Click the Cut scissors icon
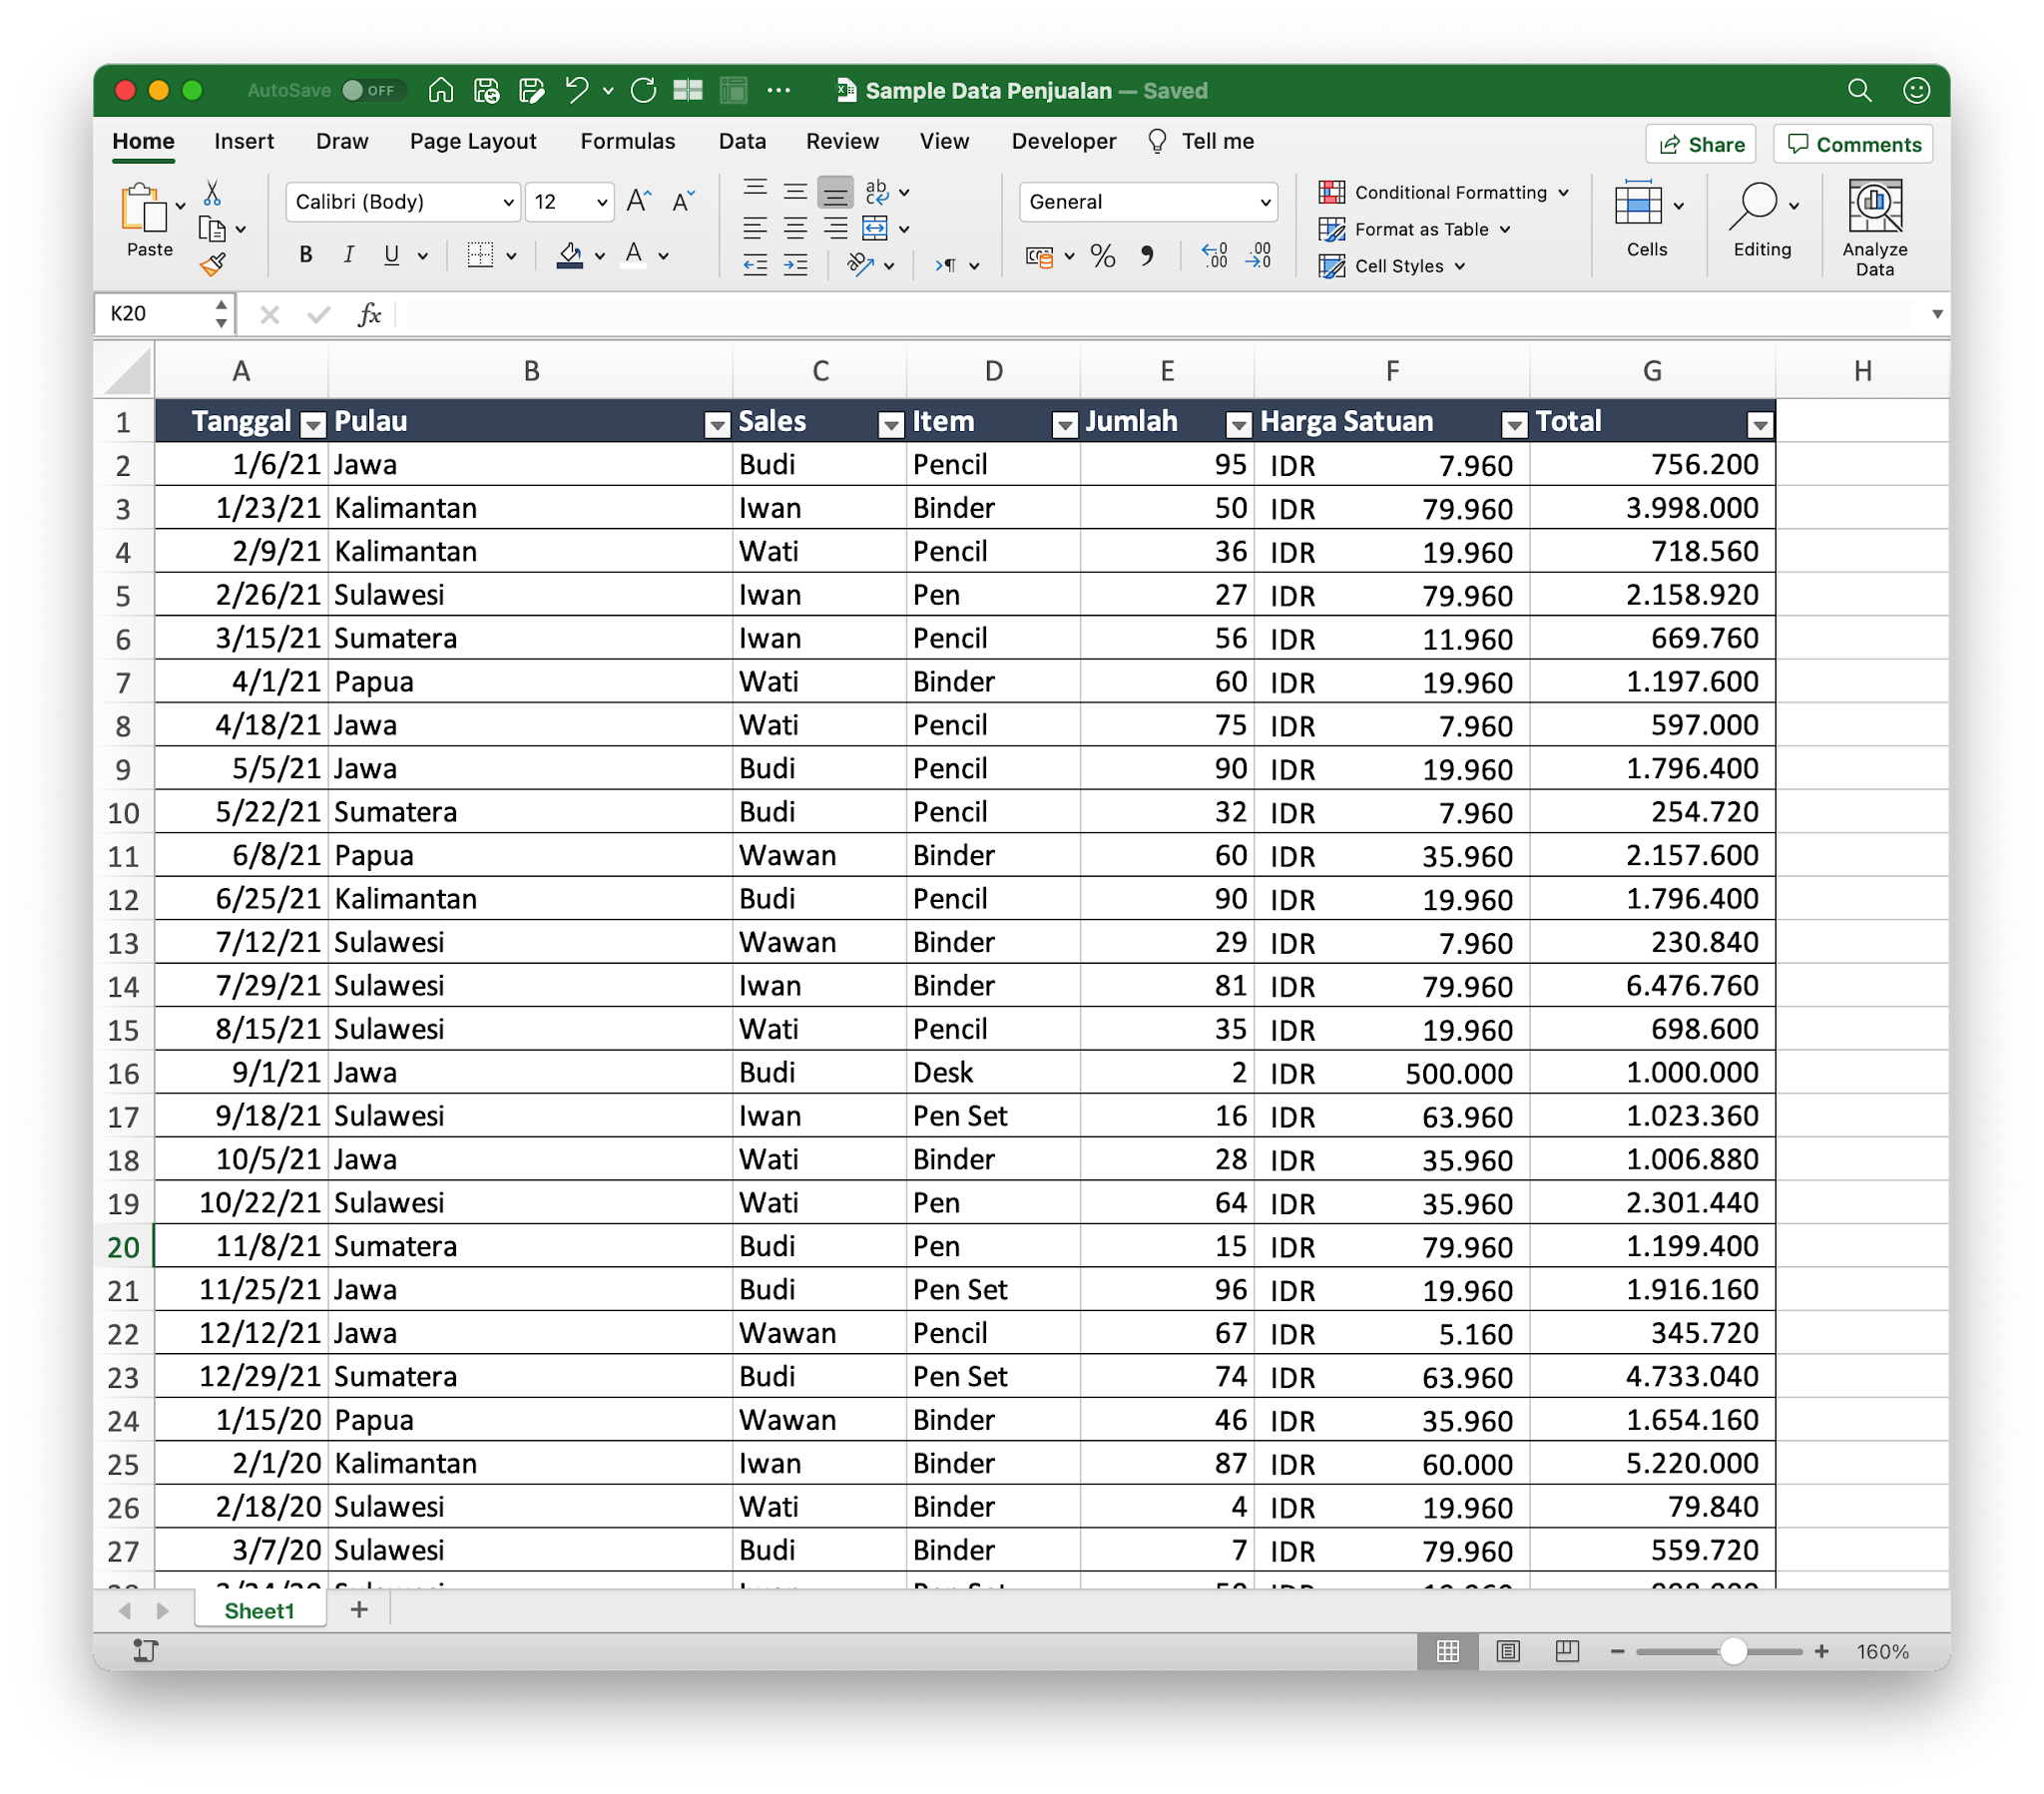The width and height of the screenshot is (2044, 1794). 212,192
